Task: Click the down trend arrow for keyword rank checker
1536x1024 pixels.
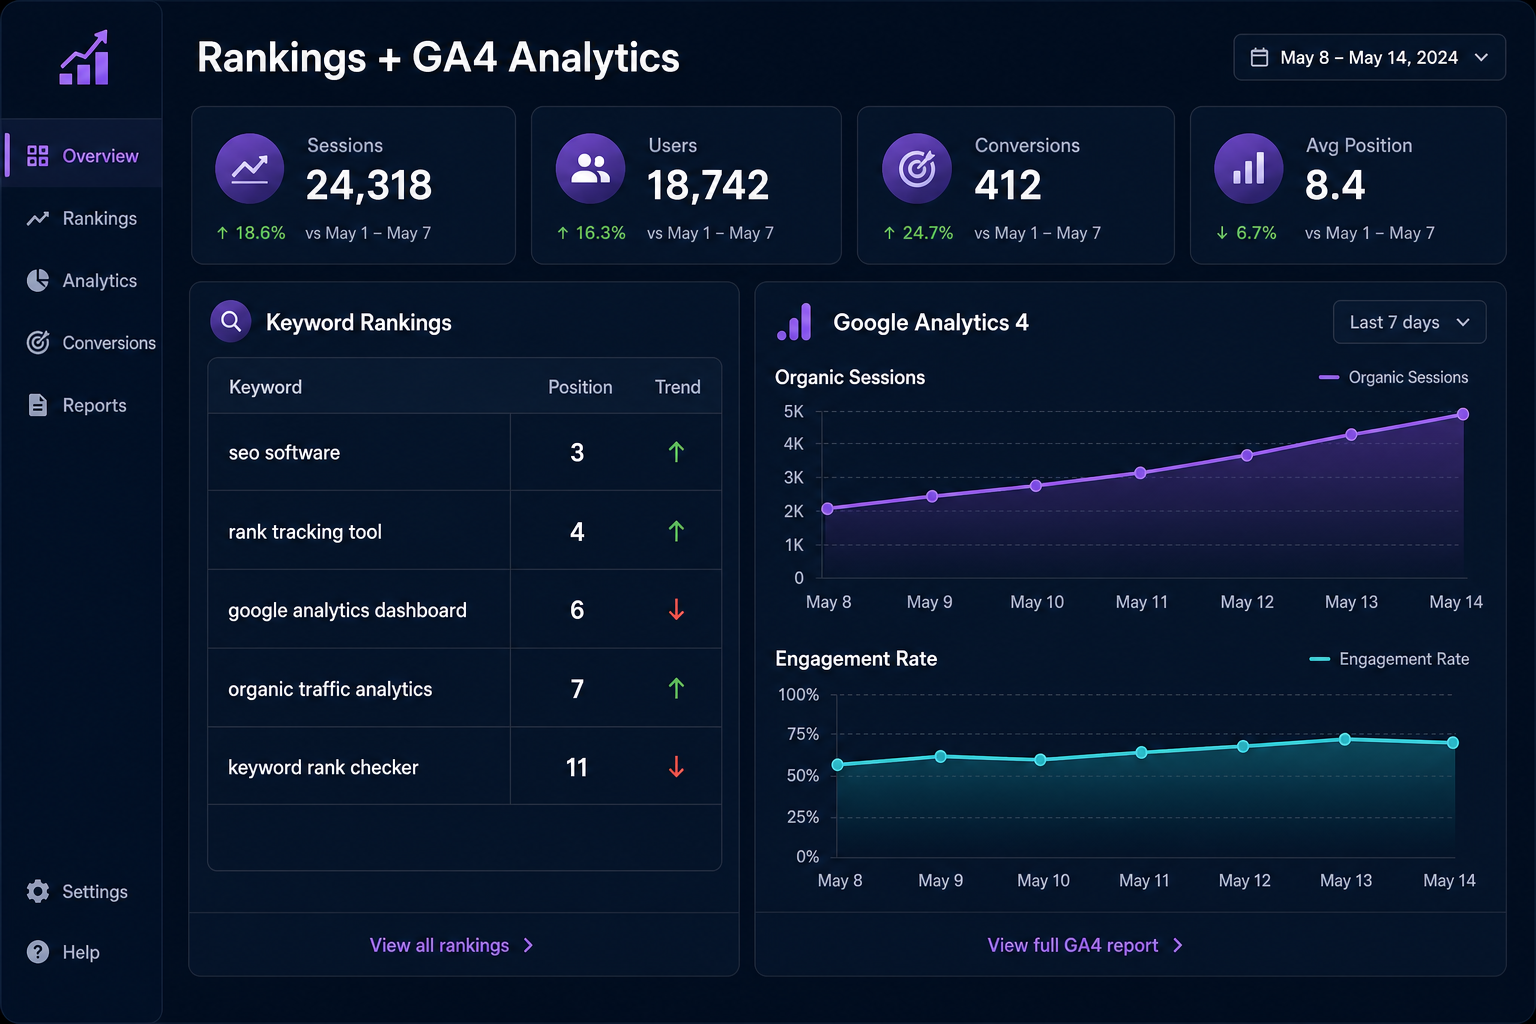Action: point(676,767)
